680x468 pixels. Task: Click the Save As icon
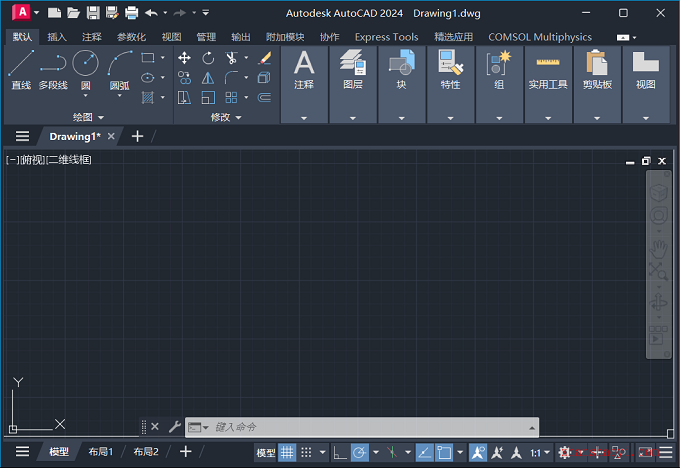tap(112, 13)
